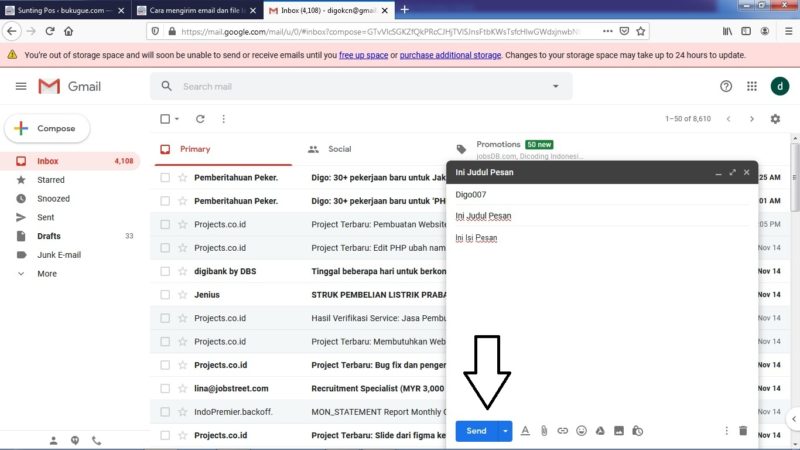Viewport: 800px width, 450px height.
Task: Toggle confidential mode icon in compose
Action: click(x=637, y=431)
